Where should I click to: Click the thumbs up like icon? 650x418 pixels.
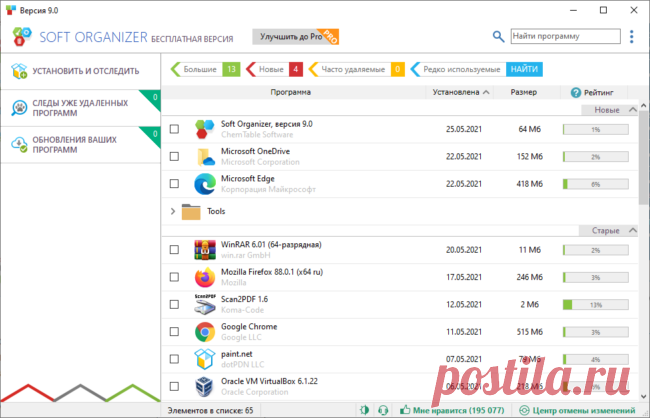click(x=405, y=410)
